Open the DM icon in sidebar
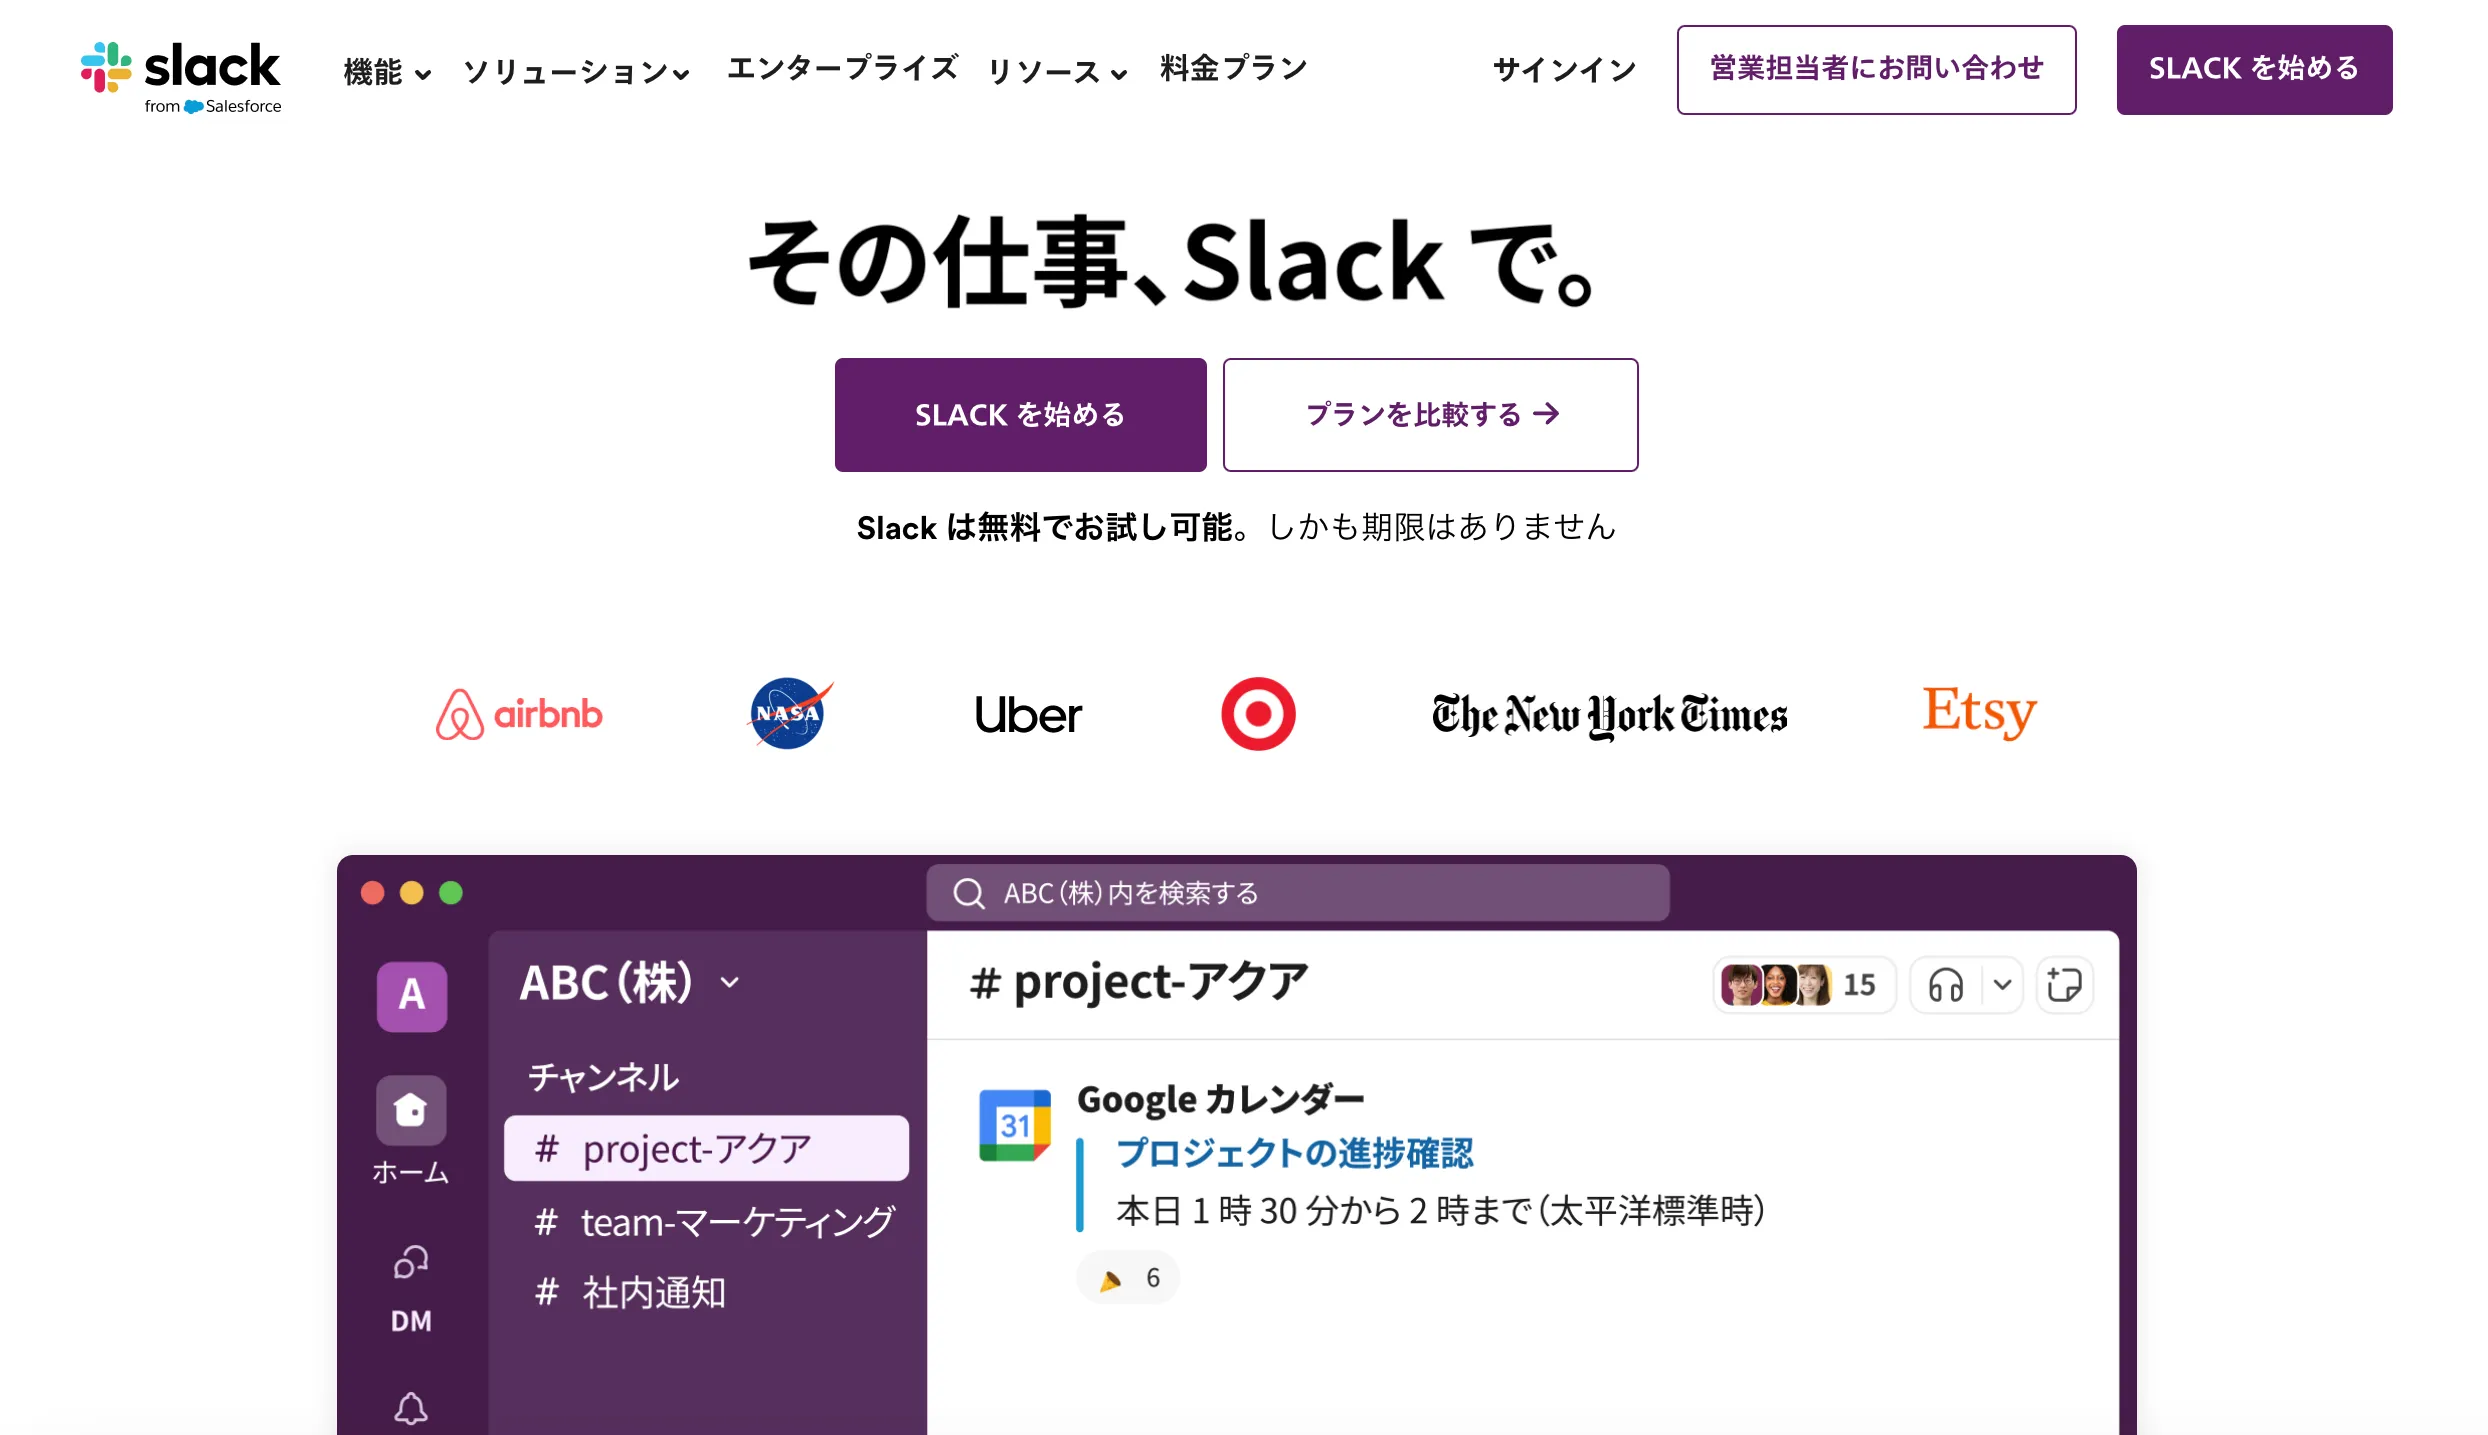Viewport: 2488px width, 1435px height. click(411, 1261)
